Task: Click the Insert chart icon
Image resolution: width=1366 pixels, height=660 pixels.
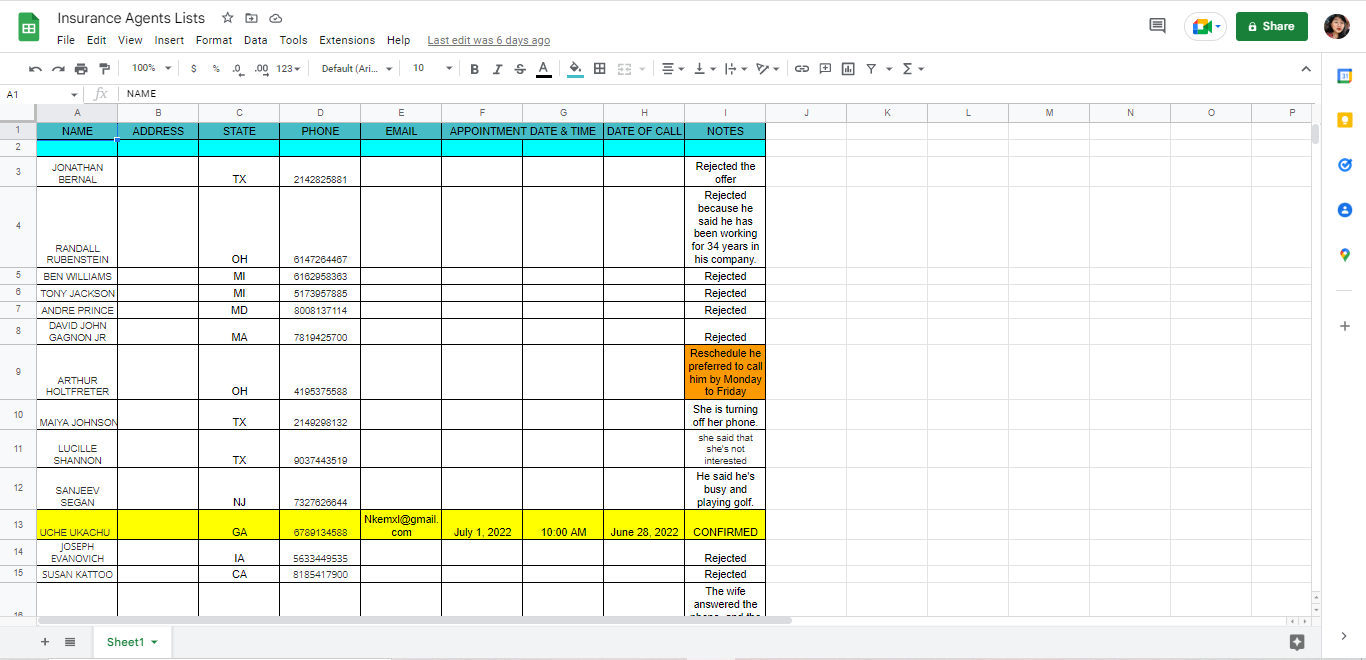Action: pyautogui.click(x=848, y=69)
